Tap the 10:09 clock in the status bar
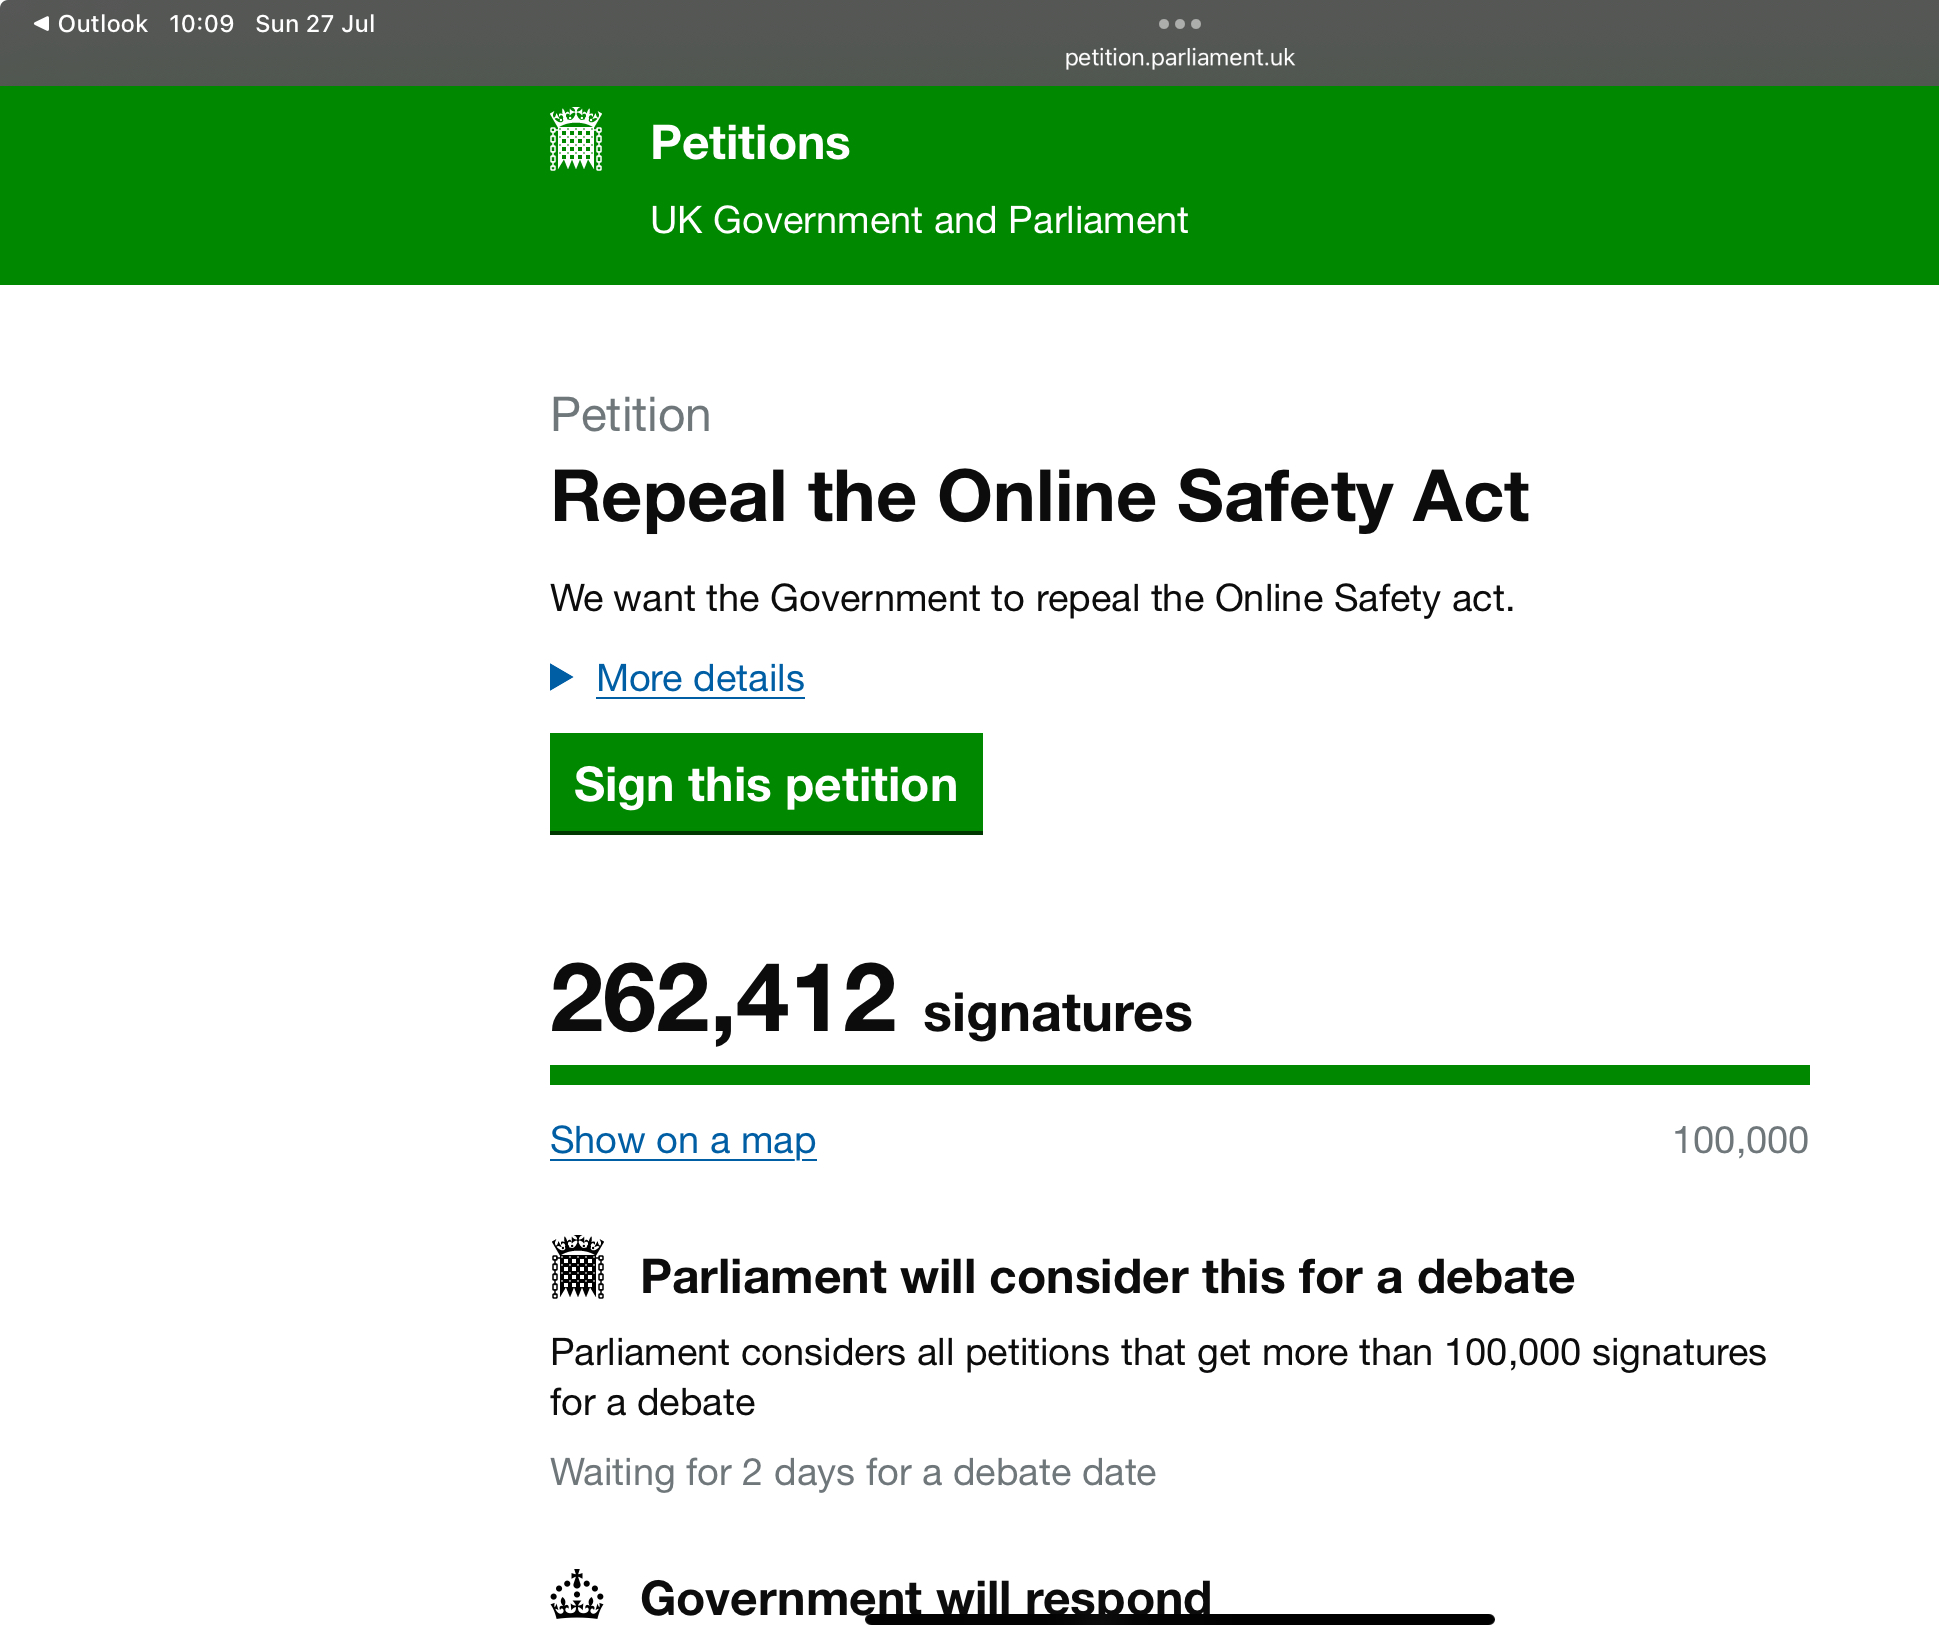The width and height of the screenshot is (1939, 1640). tap(201, 24)
